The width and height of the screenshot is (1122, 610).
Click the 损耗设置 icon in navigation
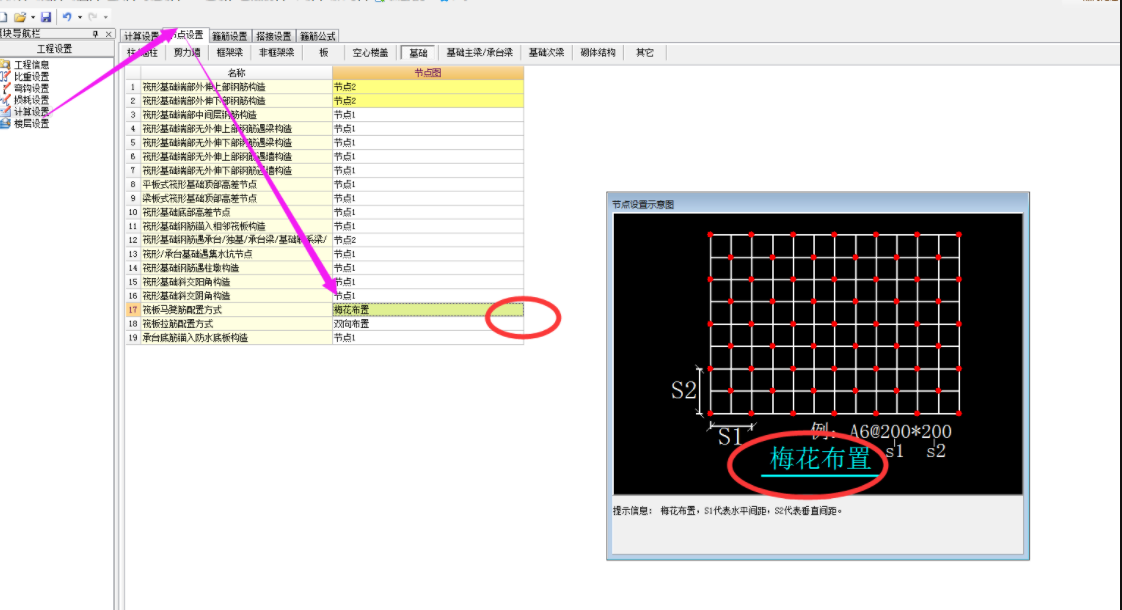[x=6, y=100]
